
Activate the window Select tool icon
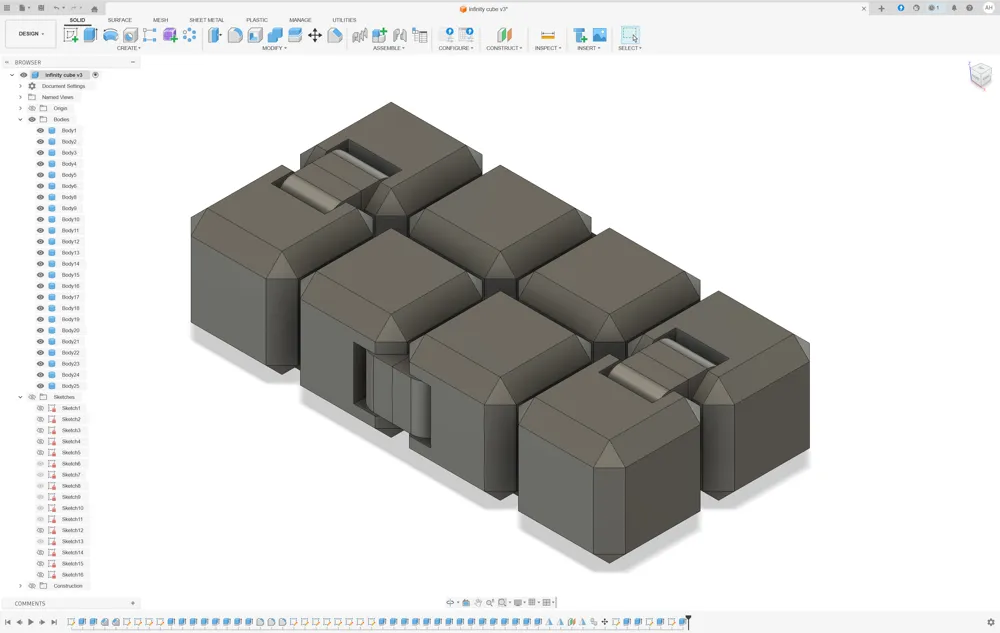click(629, 35)
